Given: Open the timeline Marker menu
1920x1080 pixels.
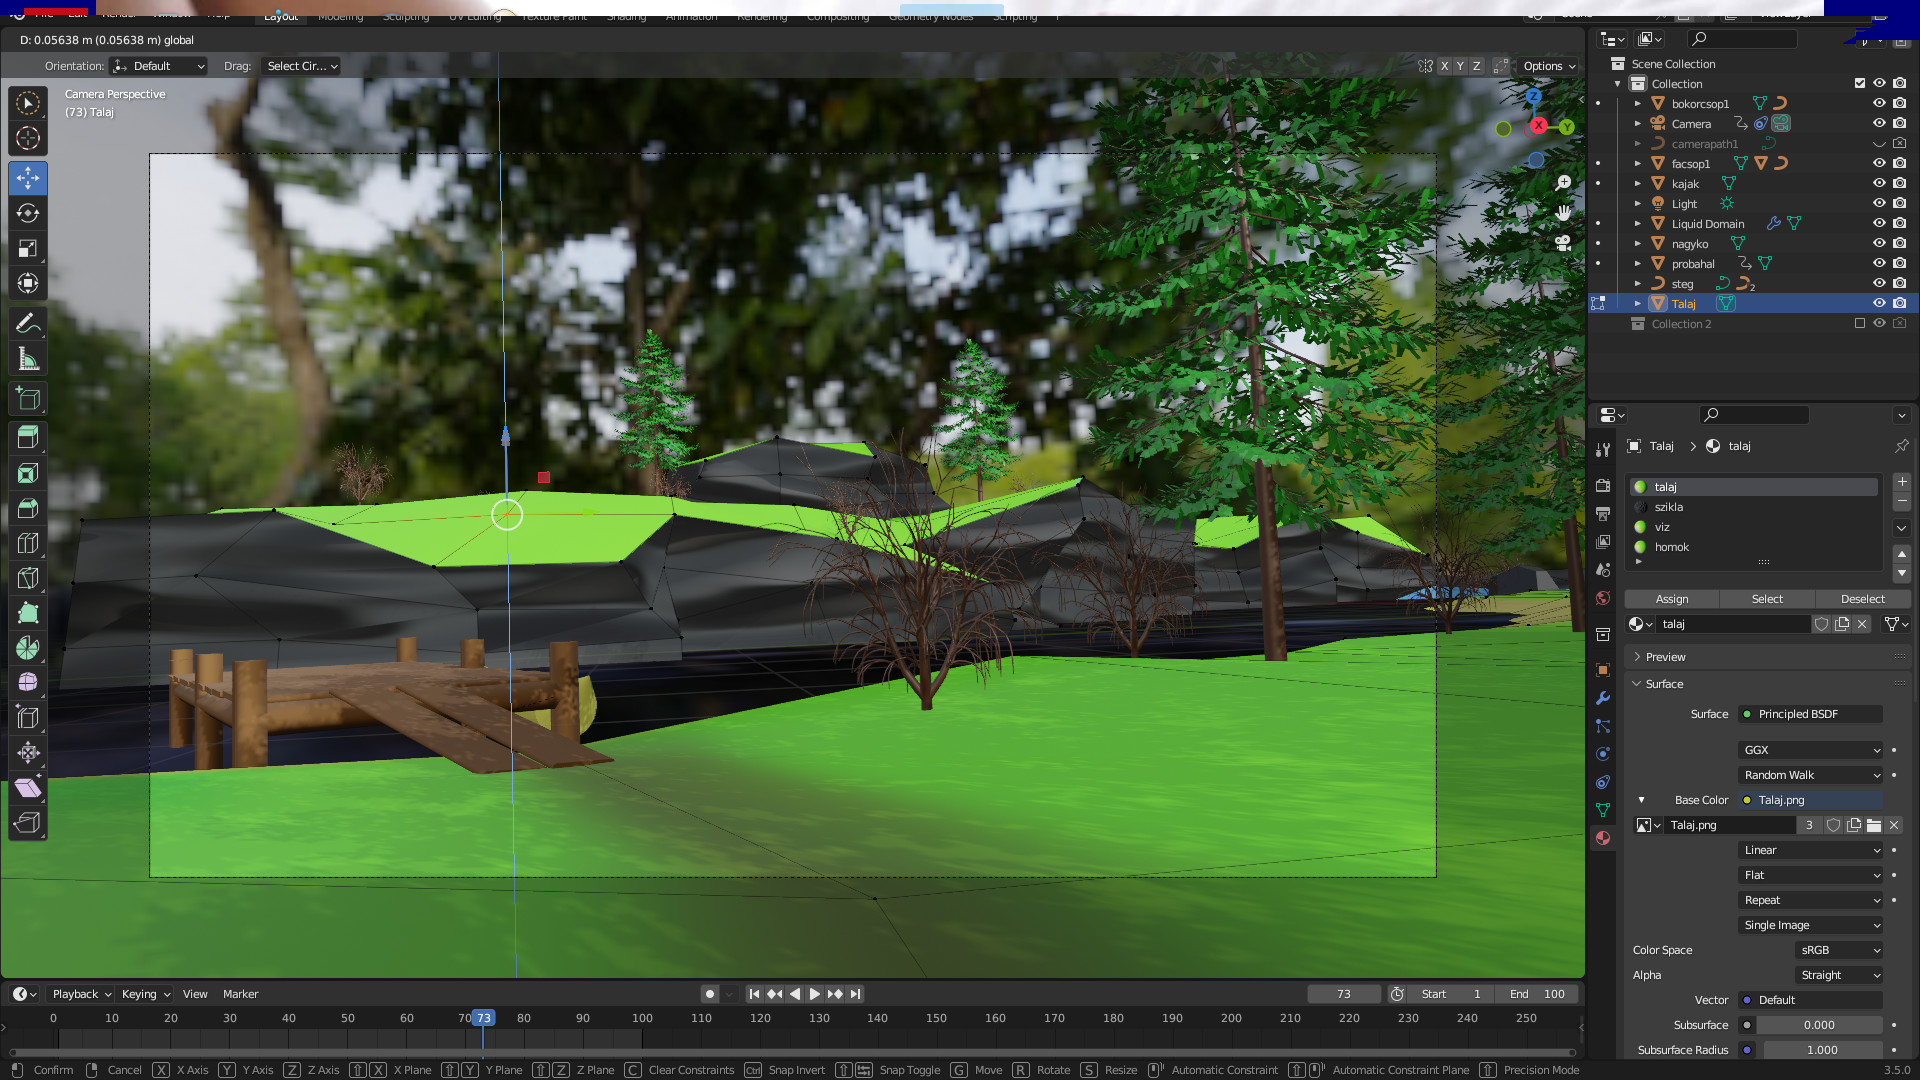Looking at the screenshot, I should tap(240, 994).
